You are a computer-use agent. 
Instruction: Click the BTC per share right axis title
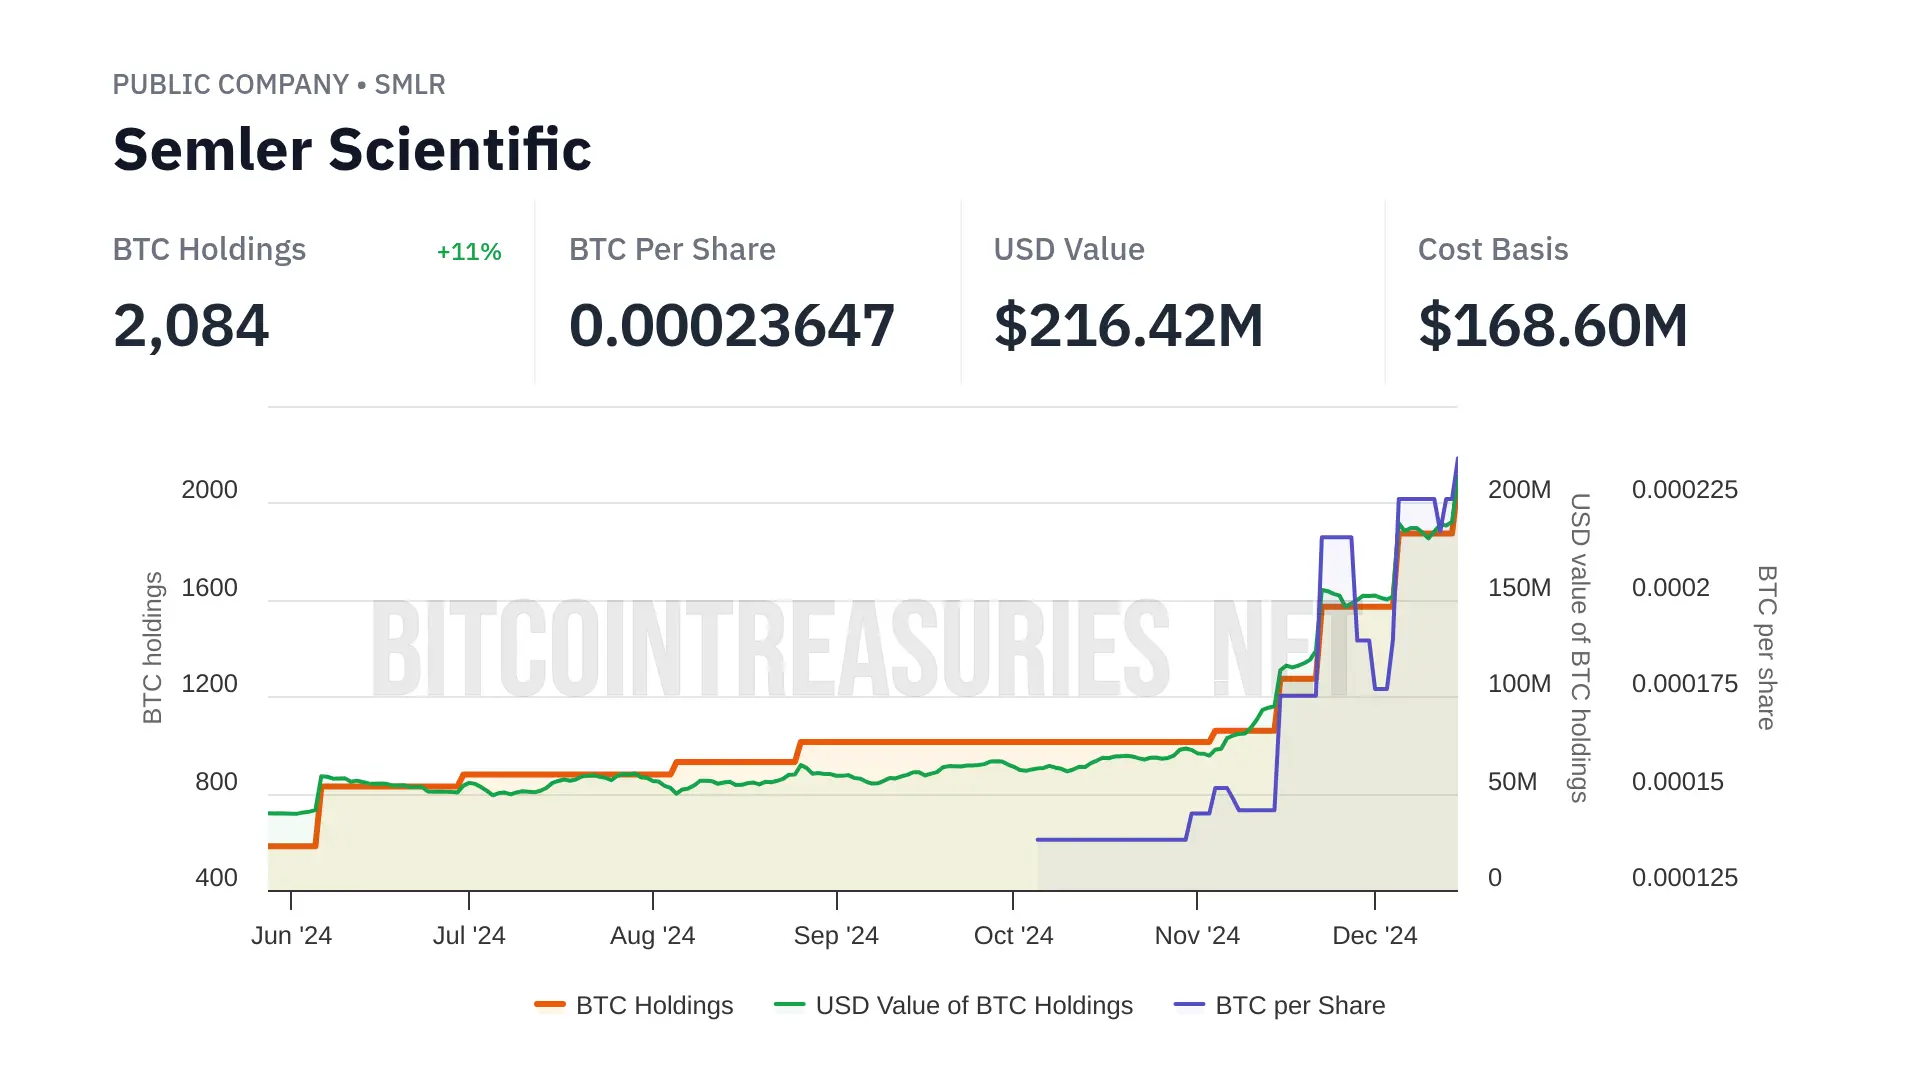tap(1767, 647)
